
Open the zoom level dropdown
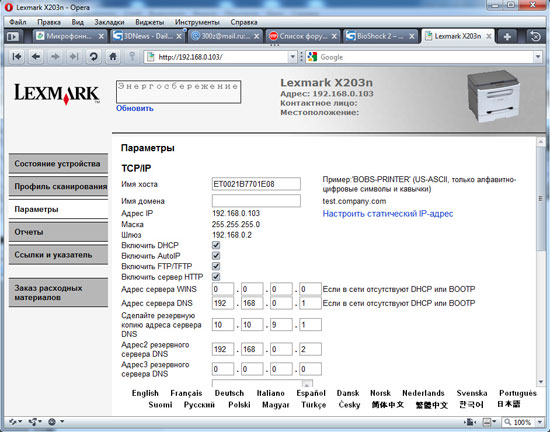click(539, 422)
